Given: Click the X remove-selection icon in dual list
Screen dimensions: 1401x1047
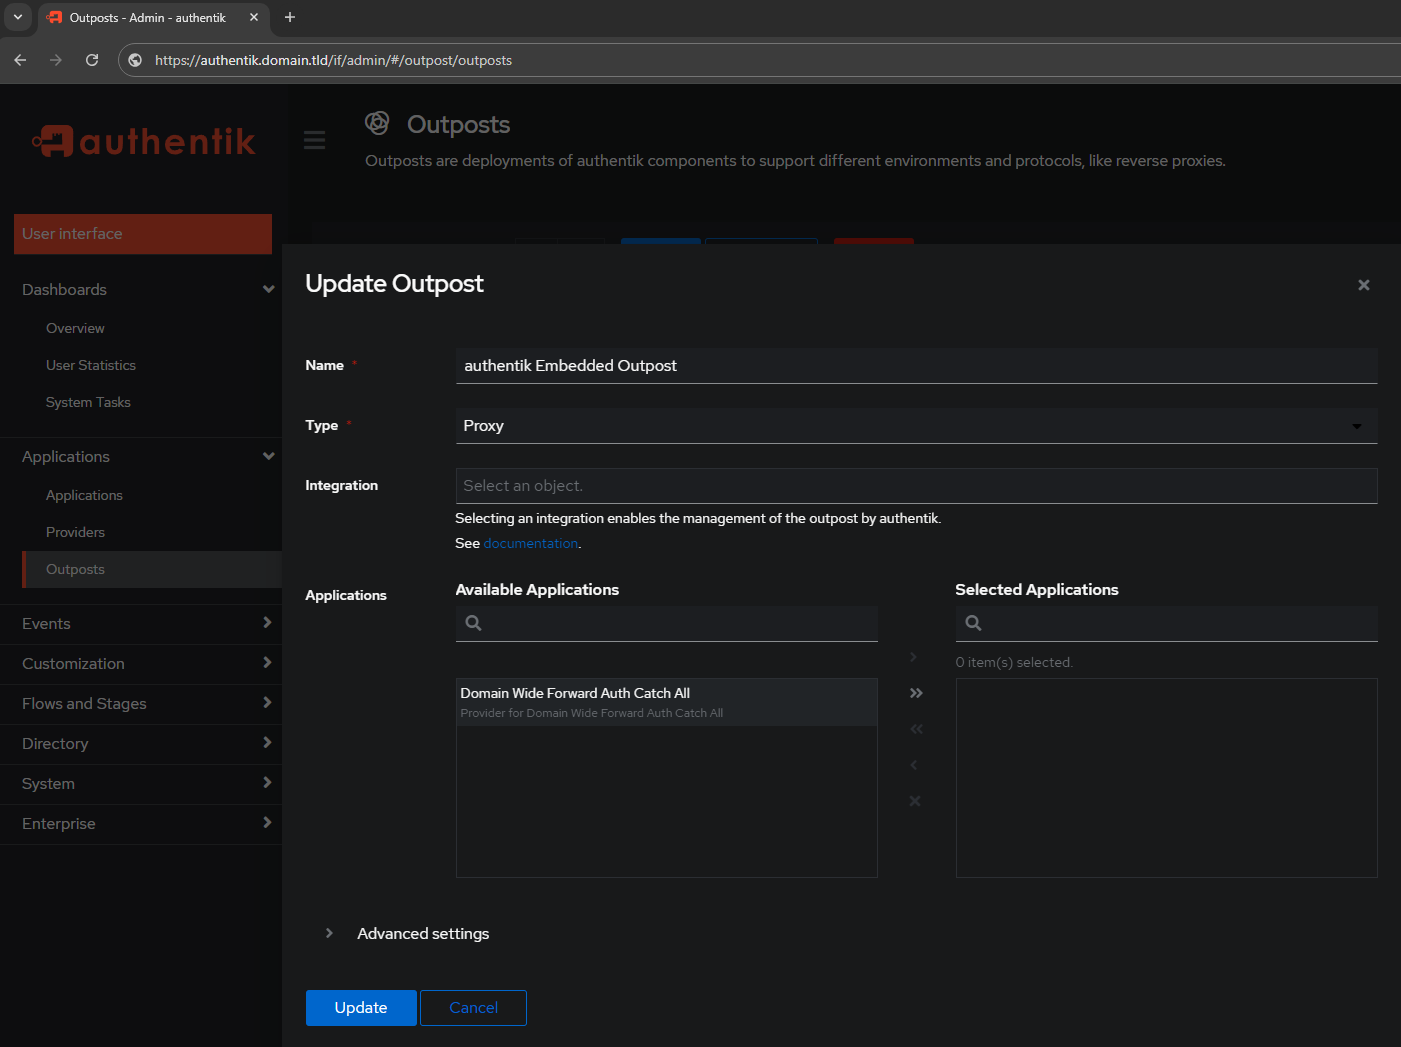Looking at the screenshot, I should tap(914, 801).
